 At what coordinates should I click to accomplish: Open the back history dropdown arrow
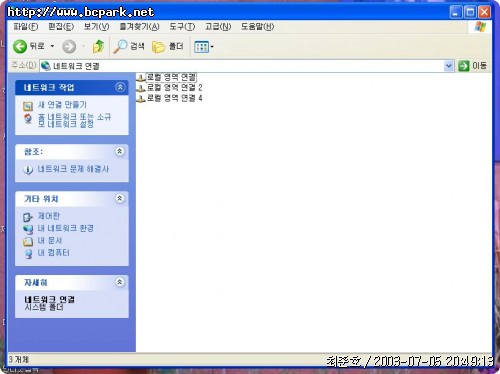coord(52,46)
